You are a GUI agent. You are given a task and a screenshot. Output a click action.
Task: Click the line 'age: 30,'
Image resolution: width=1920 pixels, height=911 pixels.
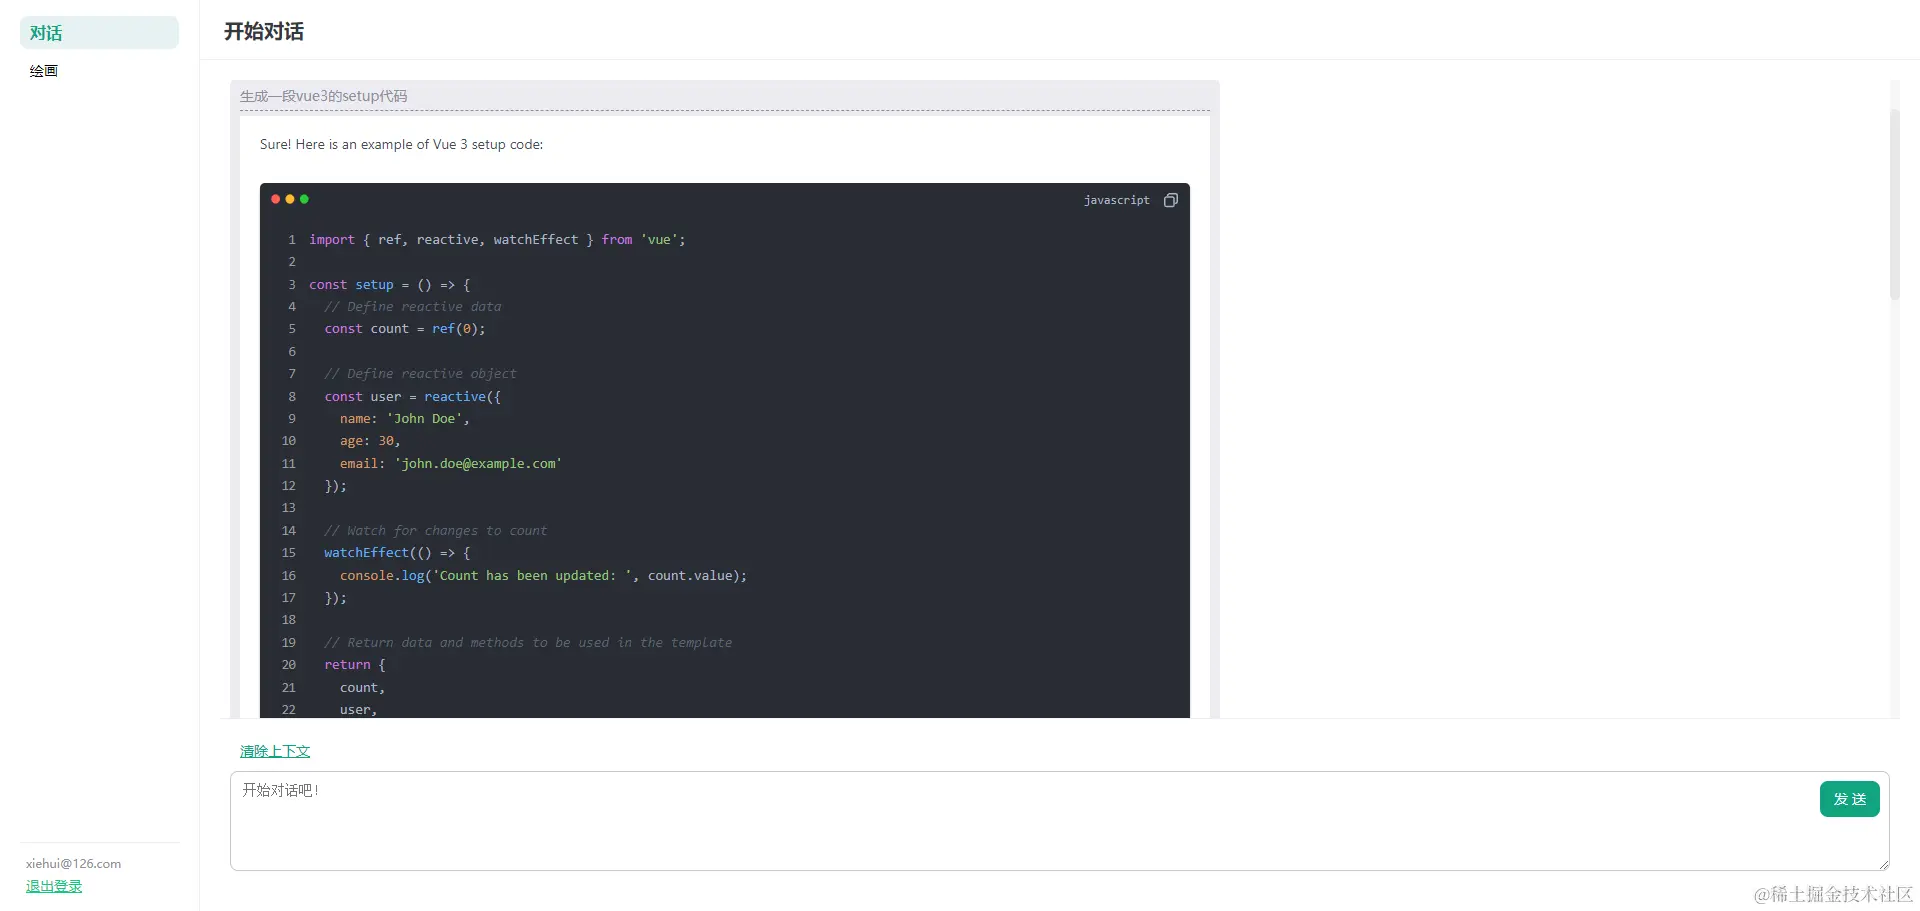coord(370,441)
